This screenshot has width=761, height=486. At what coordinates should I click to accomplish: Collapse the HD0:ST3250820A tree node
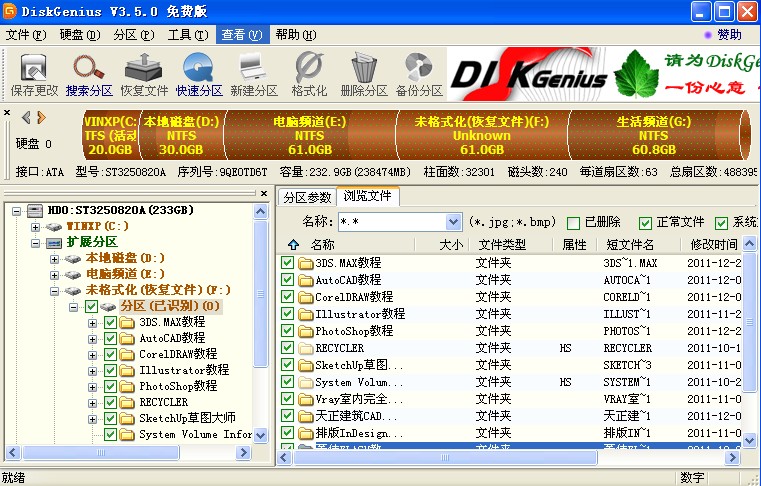point(17,211)
